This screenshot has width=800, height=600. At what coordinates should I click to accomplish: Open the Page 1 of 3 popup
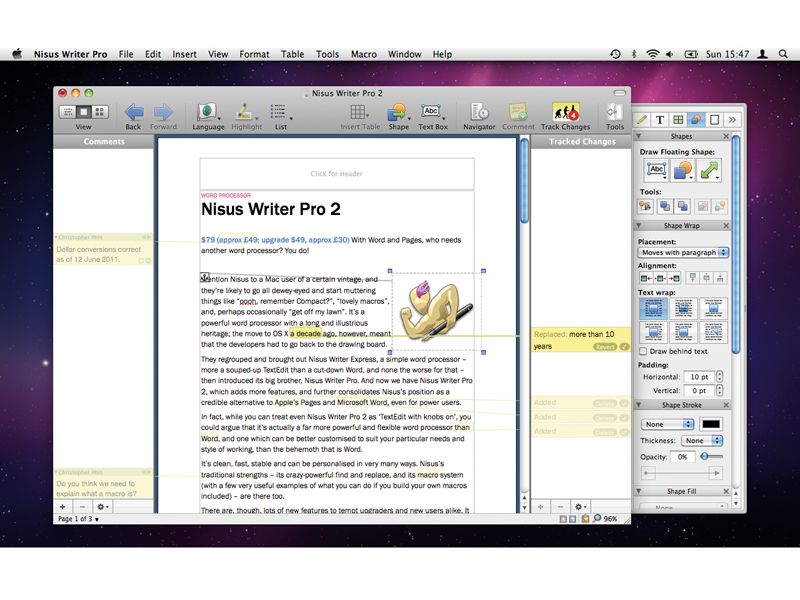[x=78, y=519]
